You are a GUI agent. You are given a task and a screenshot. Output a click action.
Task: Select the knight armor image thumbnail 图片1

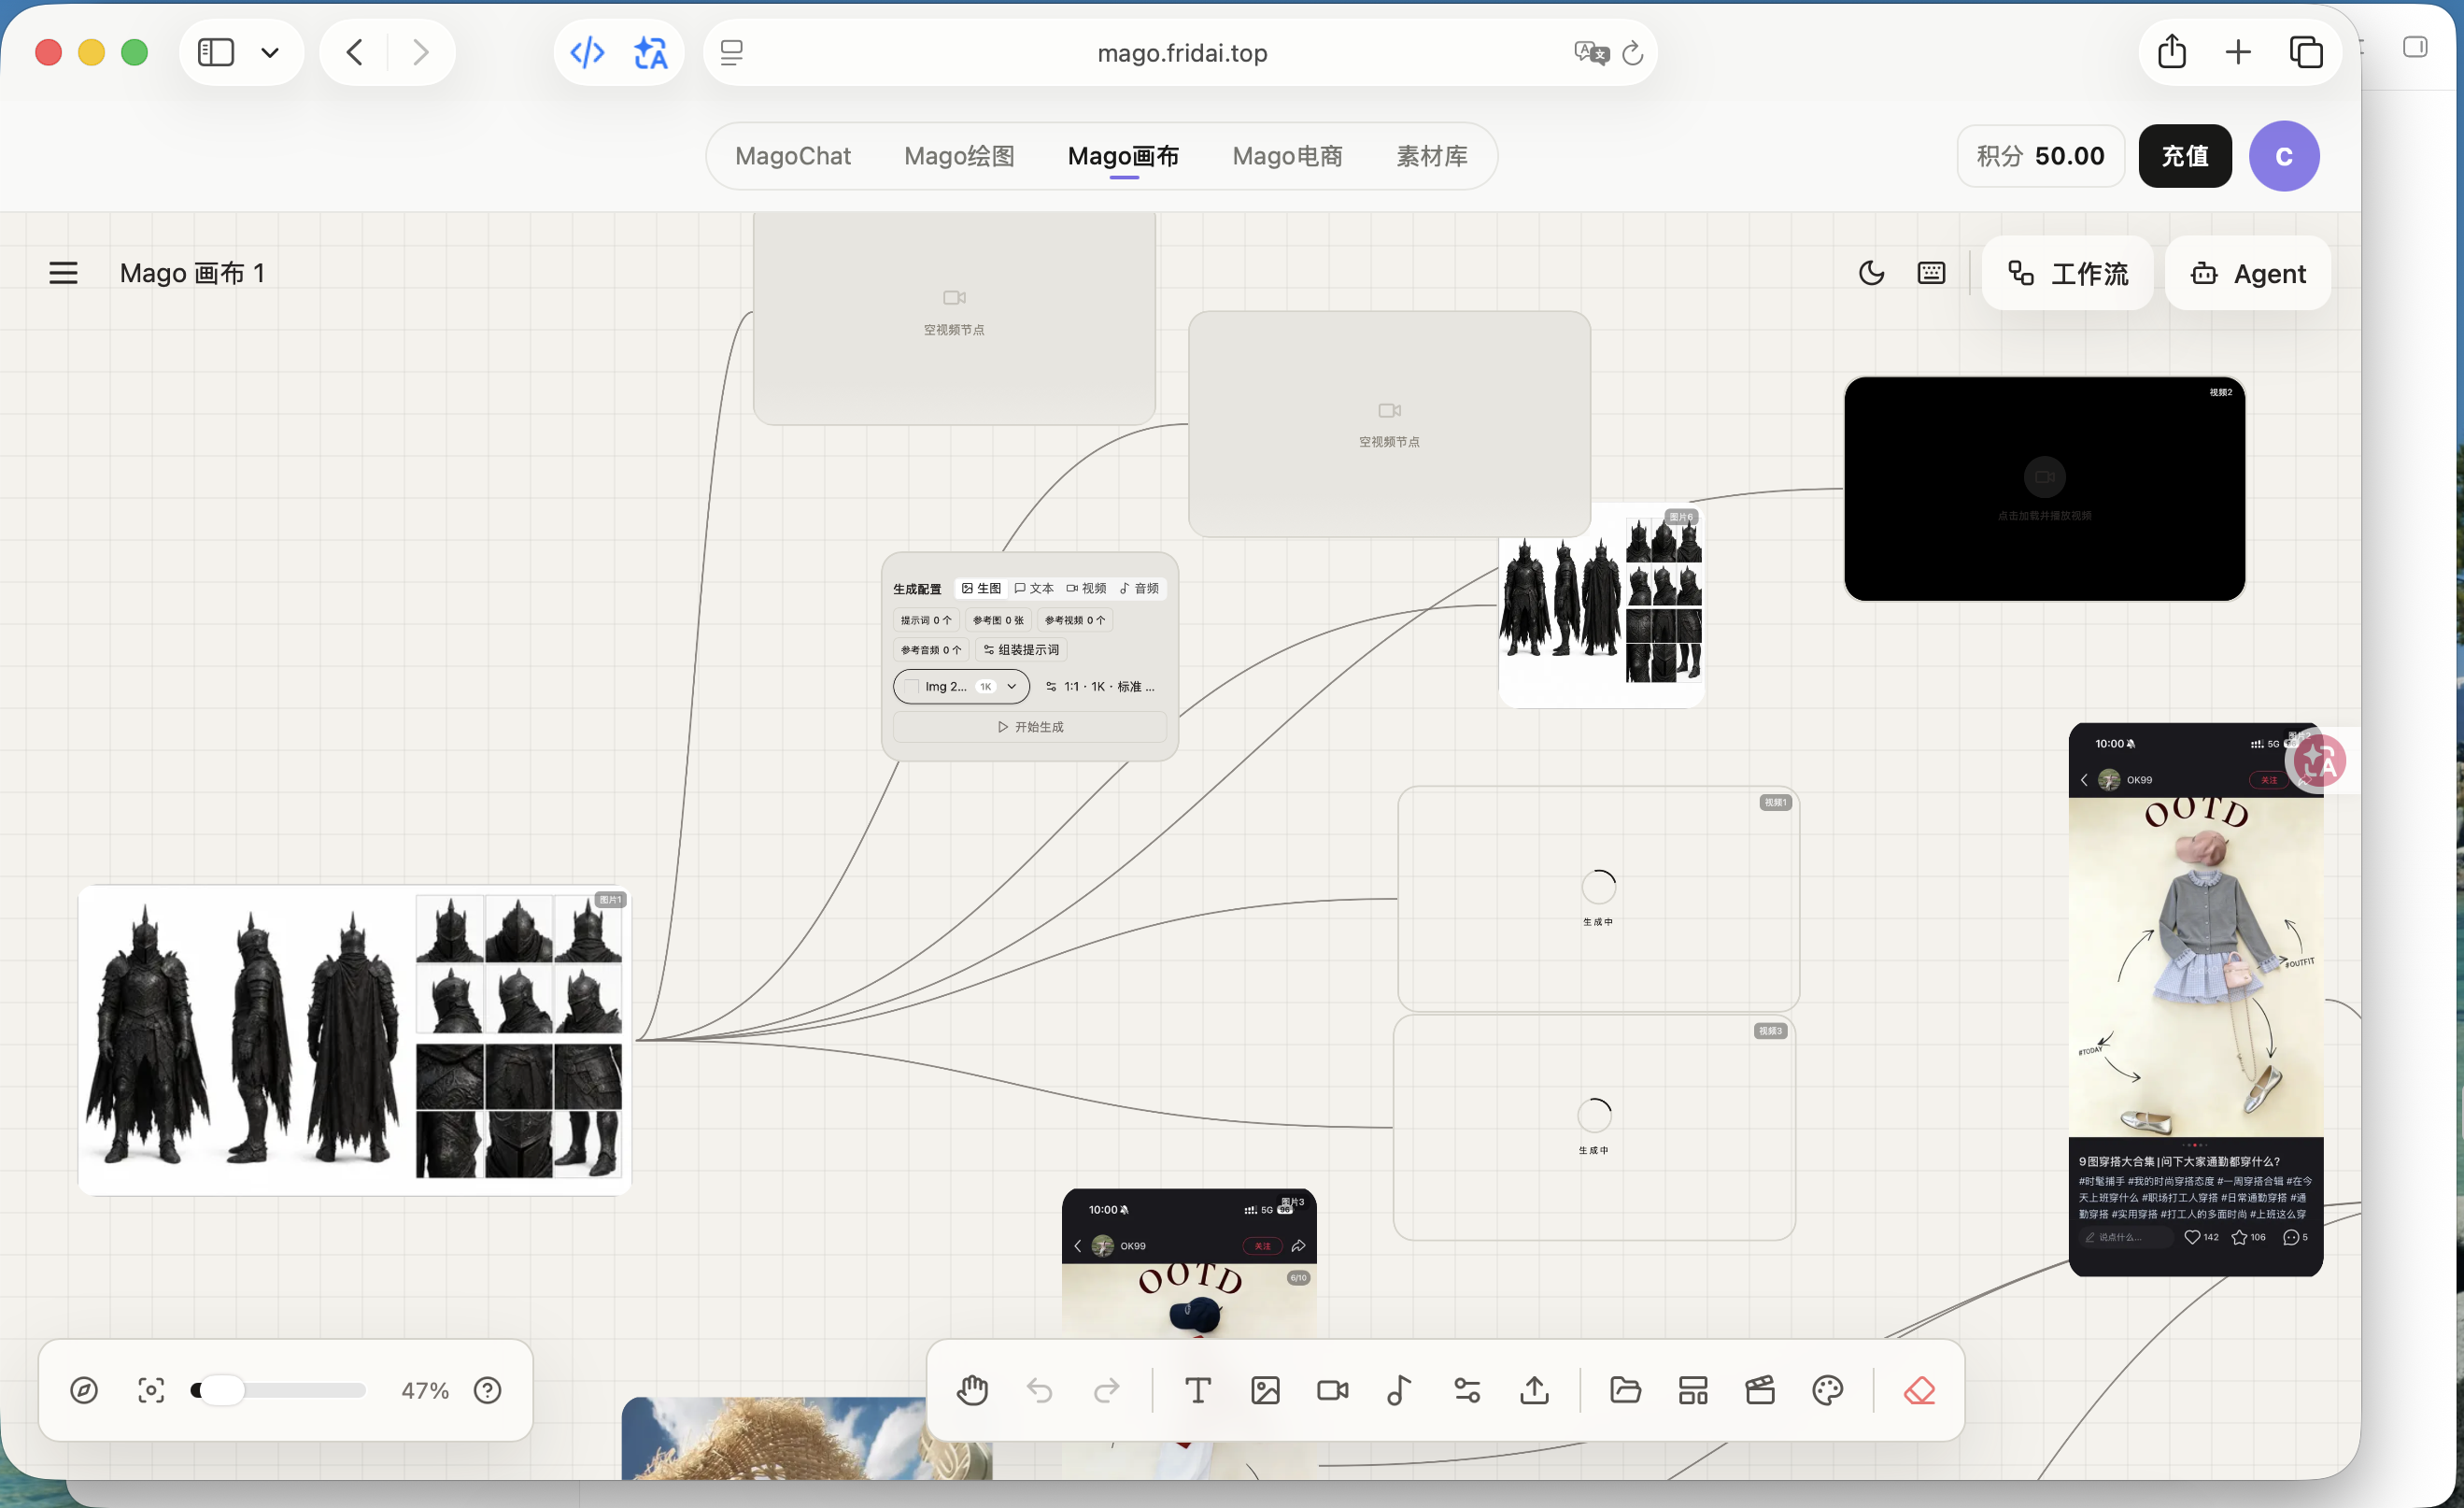pos(355,1040)
